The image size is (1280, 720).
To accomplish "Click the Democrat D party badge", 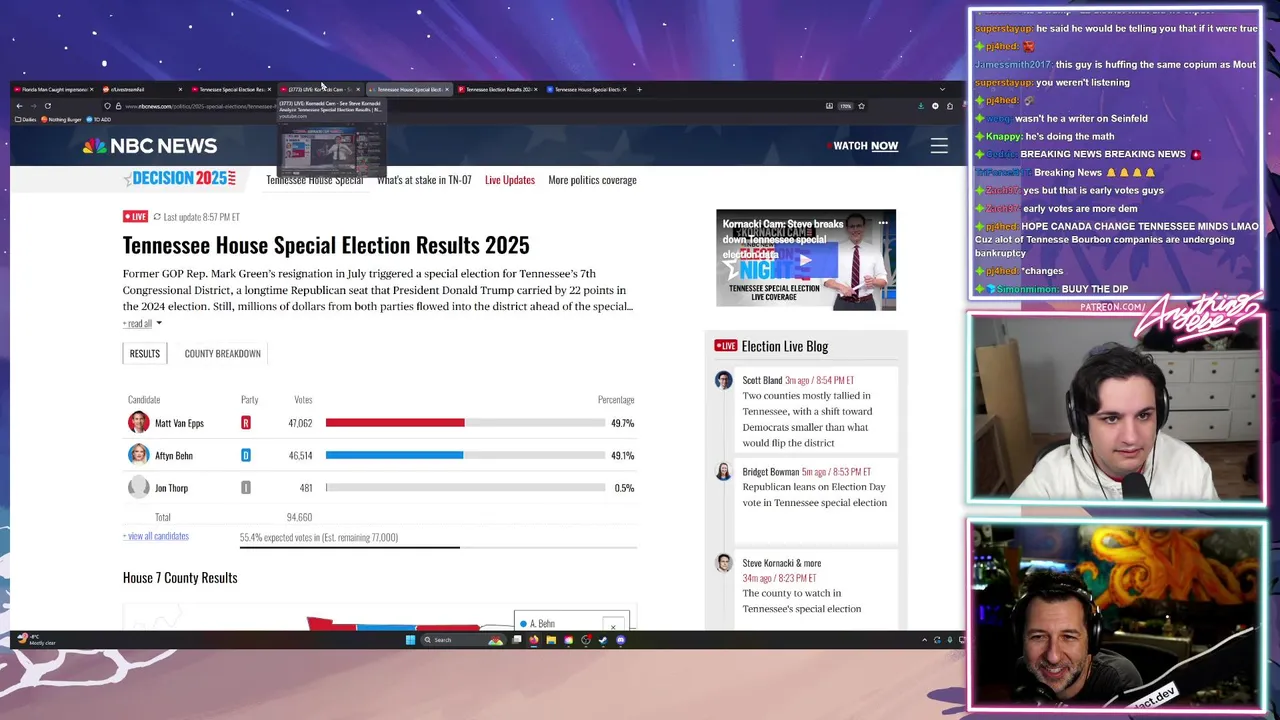I will tap(245, 455).
